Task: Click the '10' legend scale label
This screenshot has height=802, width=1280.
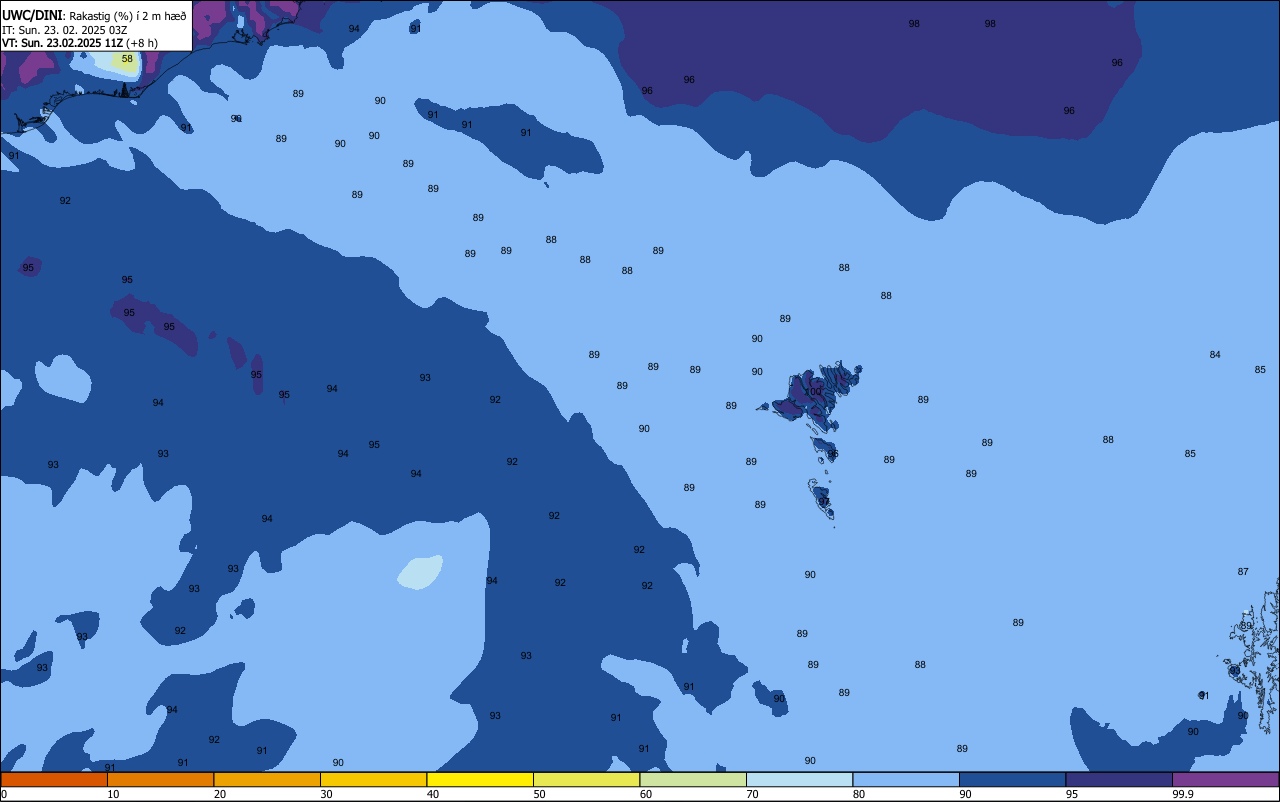Action: 113,794
